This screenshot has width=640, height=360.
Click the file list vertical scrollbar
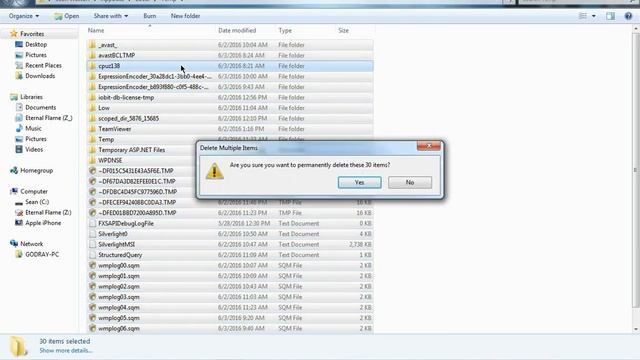(636, 169)
